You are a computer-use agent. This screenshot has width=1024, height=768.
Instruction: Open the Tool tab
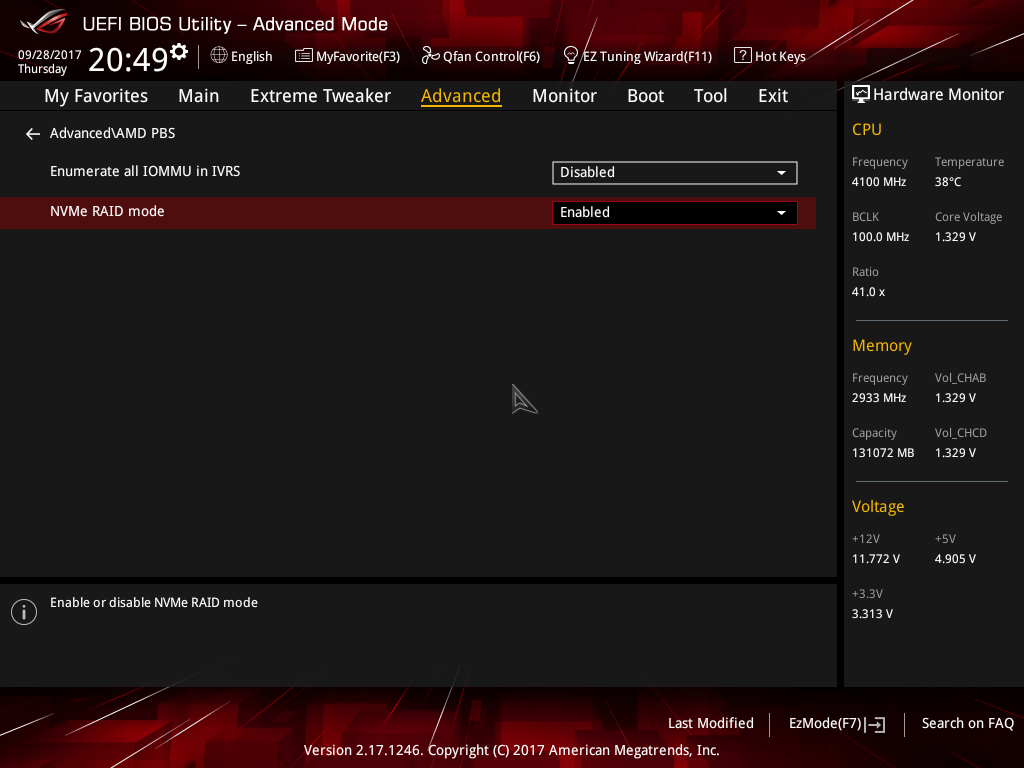tap(710, 96)
